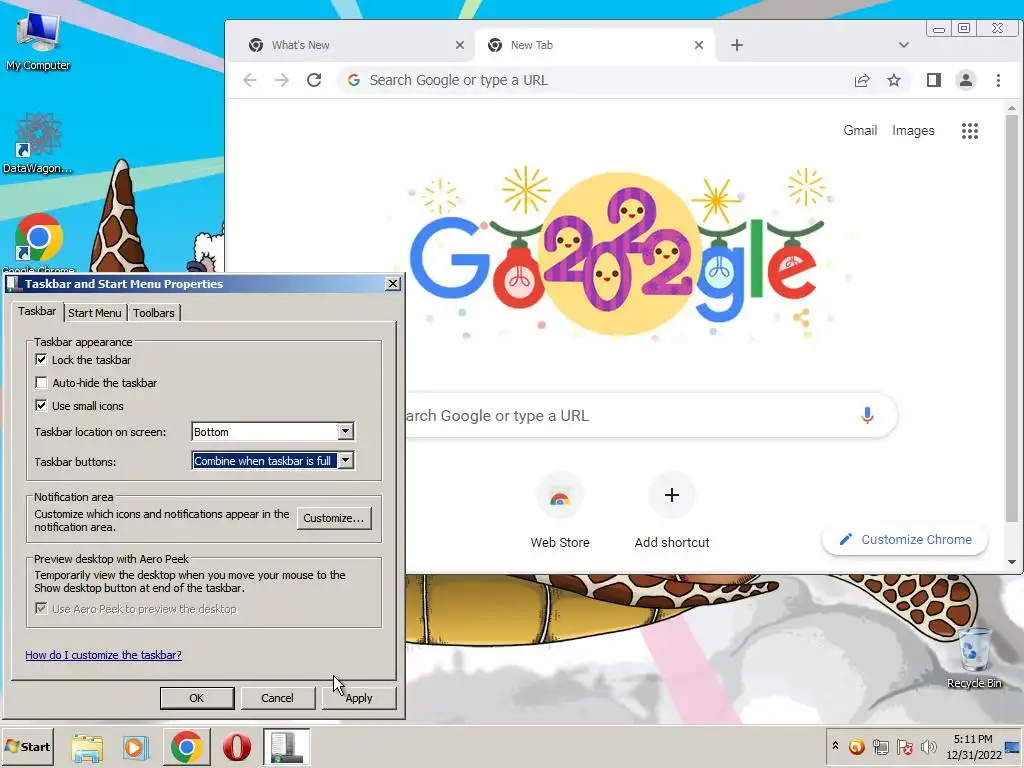Open Gmail link

(x=859, y=131)
